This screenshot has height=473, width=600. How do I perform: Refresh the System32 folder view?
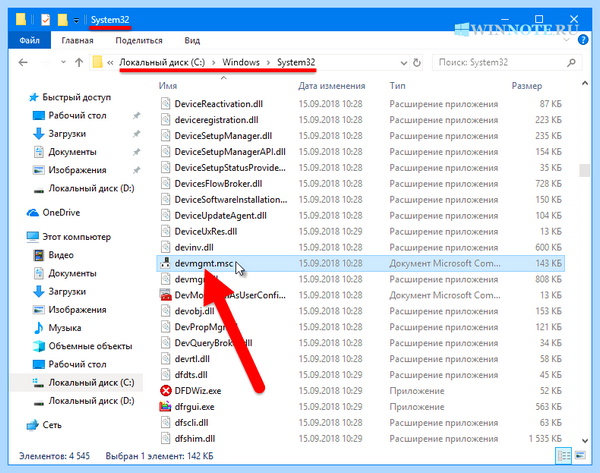(x=417, y=62)
